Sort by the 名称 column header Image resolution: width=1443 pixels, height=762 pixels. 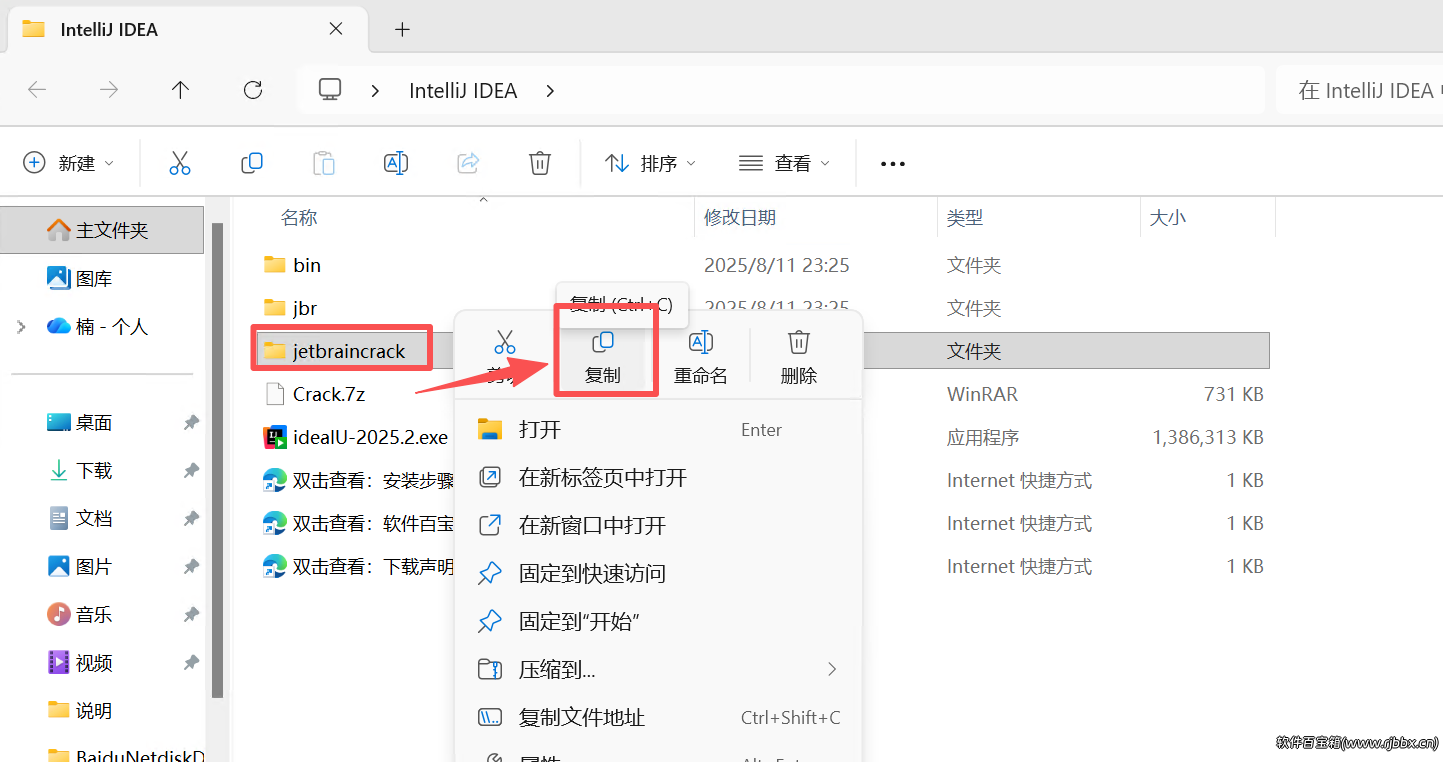click(x=299, y=217)
